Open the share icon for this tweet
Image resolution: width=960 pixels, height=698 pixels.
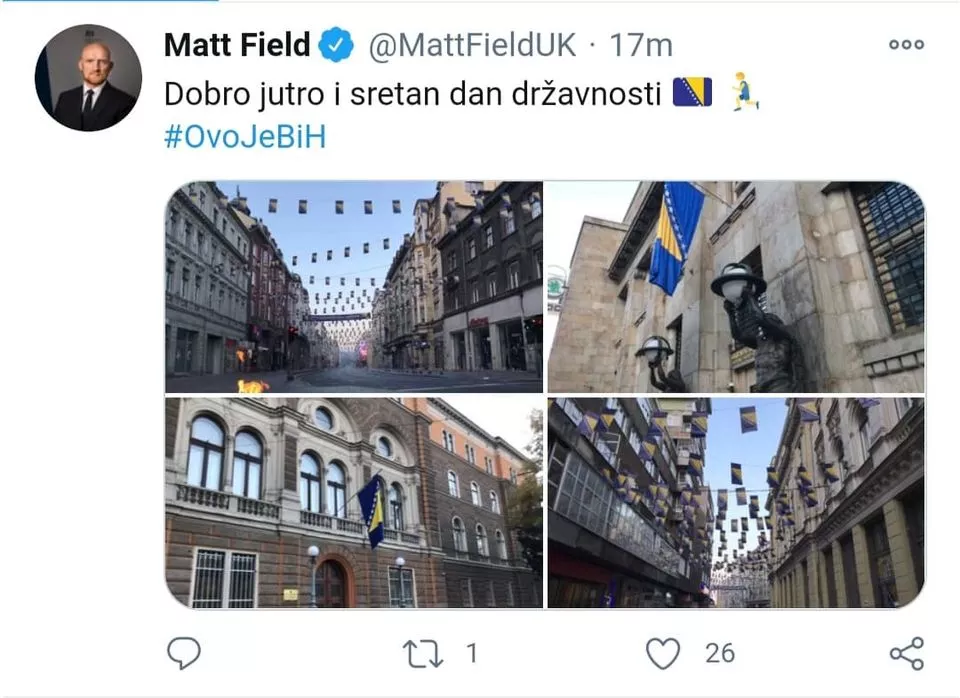pos(907,653)
